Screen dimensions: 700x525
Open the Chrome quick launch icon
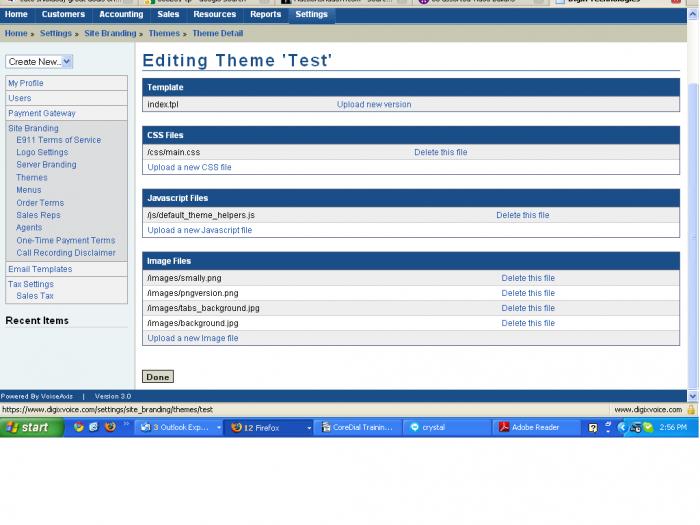click(79, 427)
